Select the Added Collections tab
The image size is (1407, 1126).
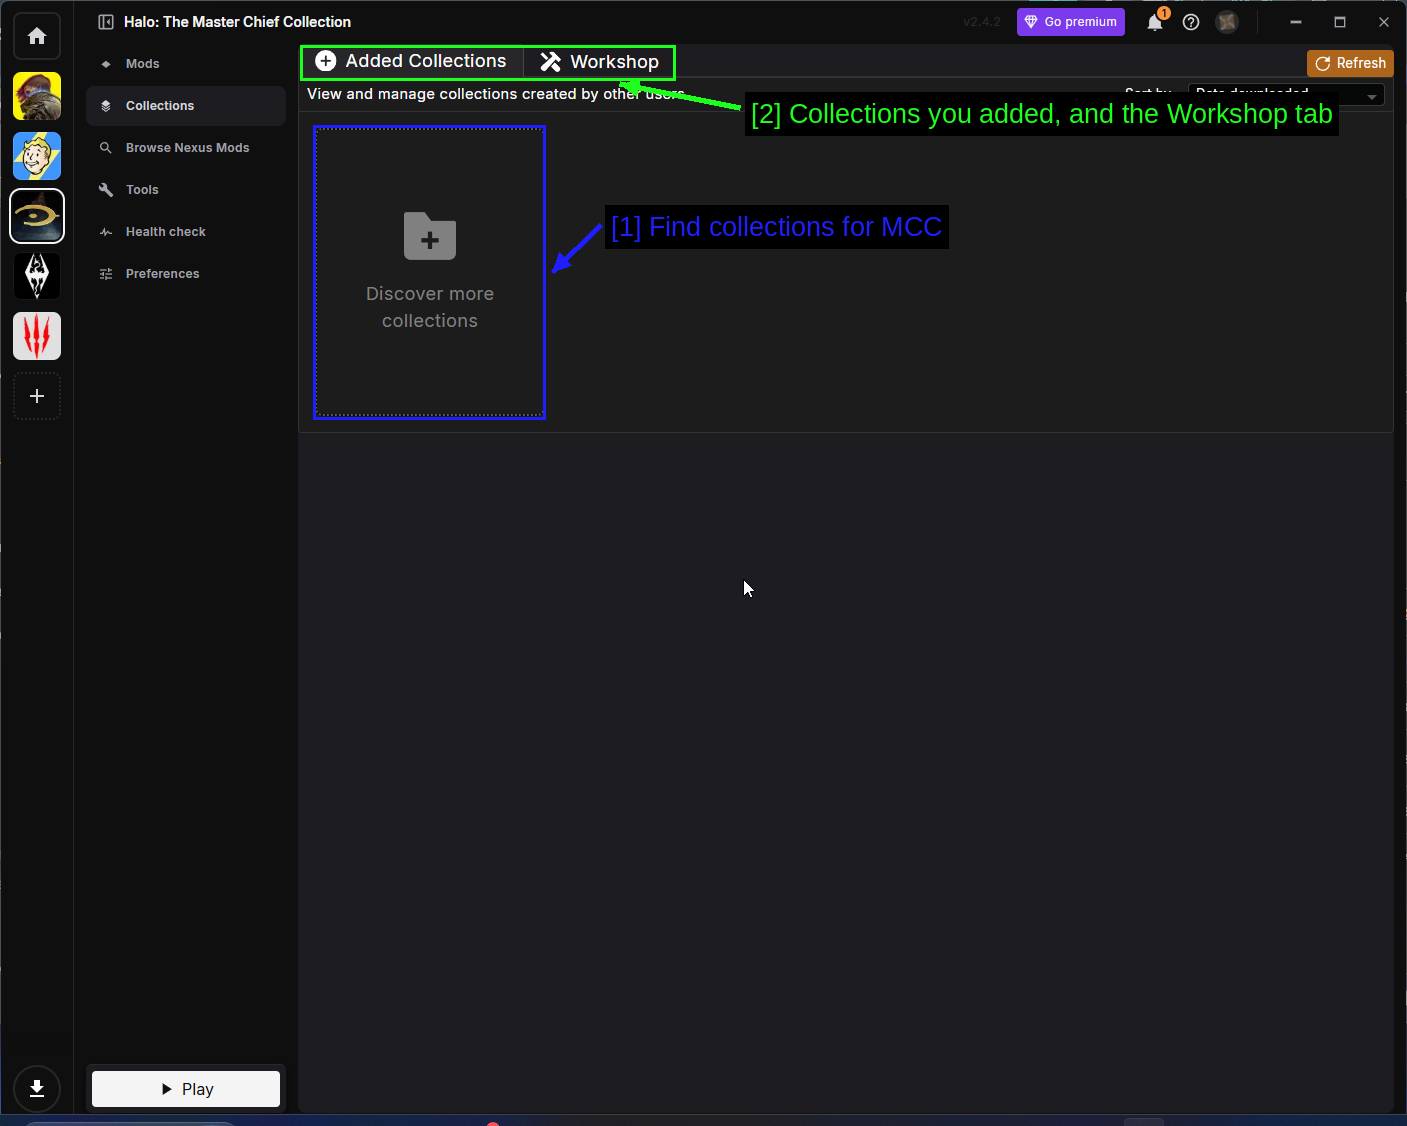pyautogui.click(x=411, y=62)
